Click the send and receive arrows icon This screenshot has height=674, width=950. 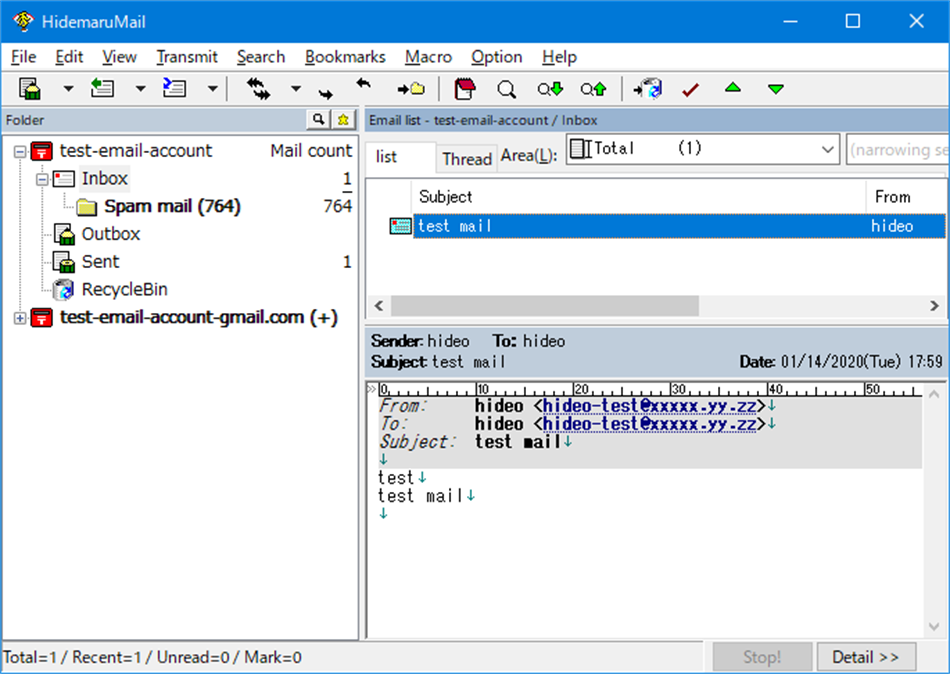tap(259, 88)
